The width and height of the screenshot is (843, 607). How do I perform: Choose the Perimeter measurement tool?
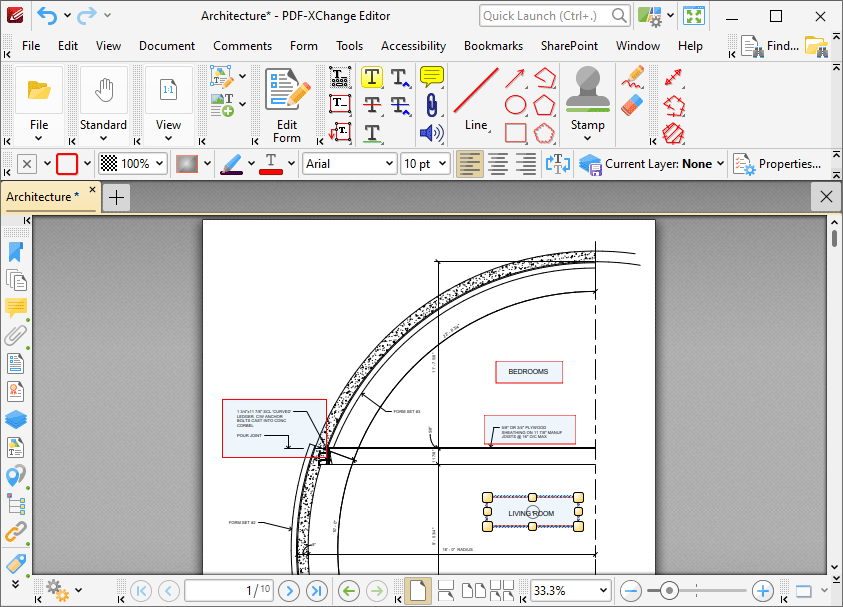(674, 106)
